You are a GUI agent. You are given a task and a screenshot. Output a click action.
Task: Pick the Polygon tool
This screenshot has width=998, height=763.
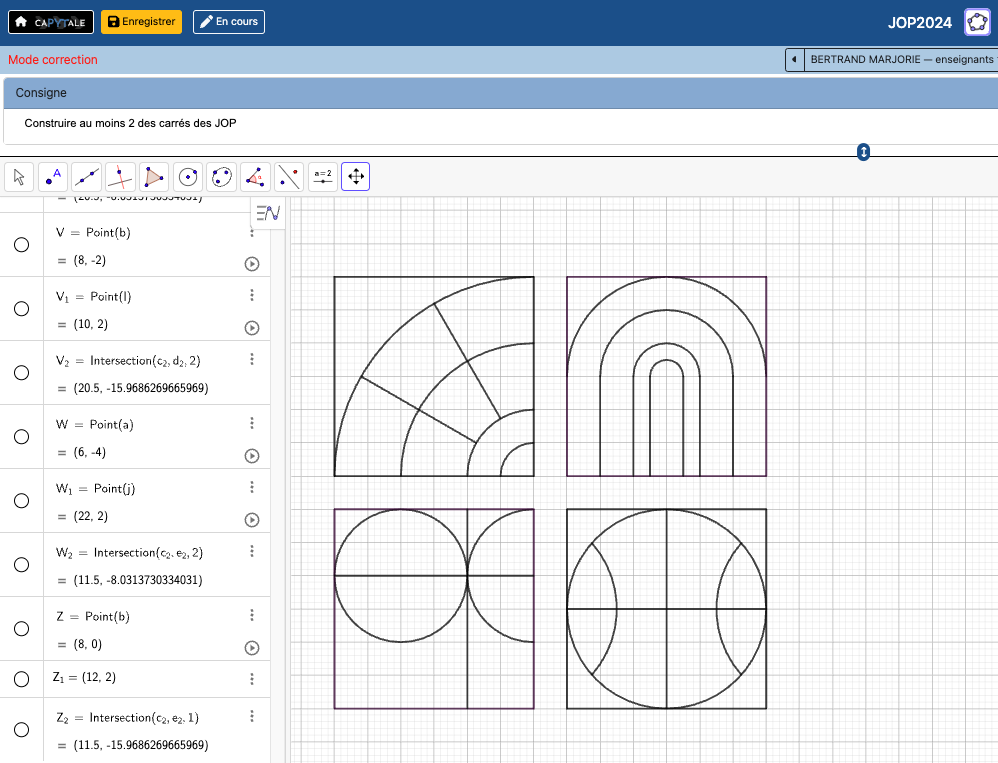click(x=154, y=177)
